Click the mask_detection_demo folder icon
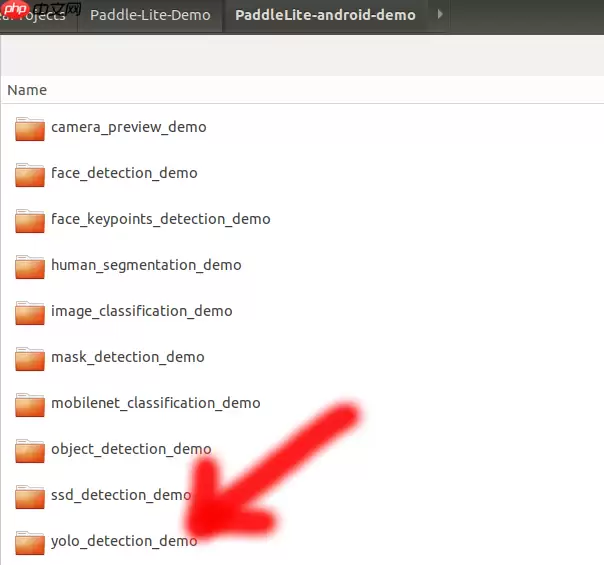 pos(30,358)
